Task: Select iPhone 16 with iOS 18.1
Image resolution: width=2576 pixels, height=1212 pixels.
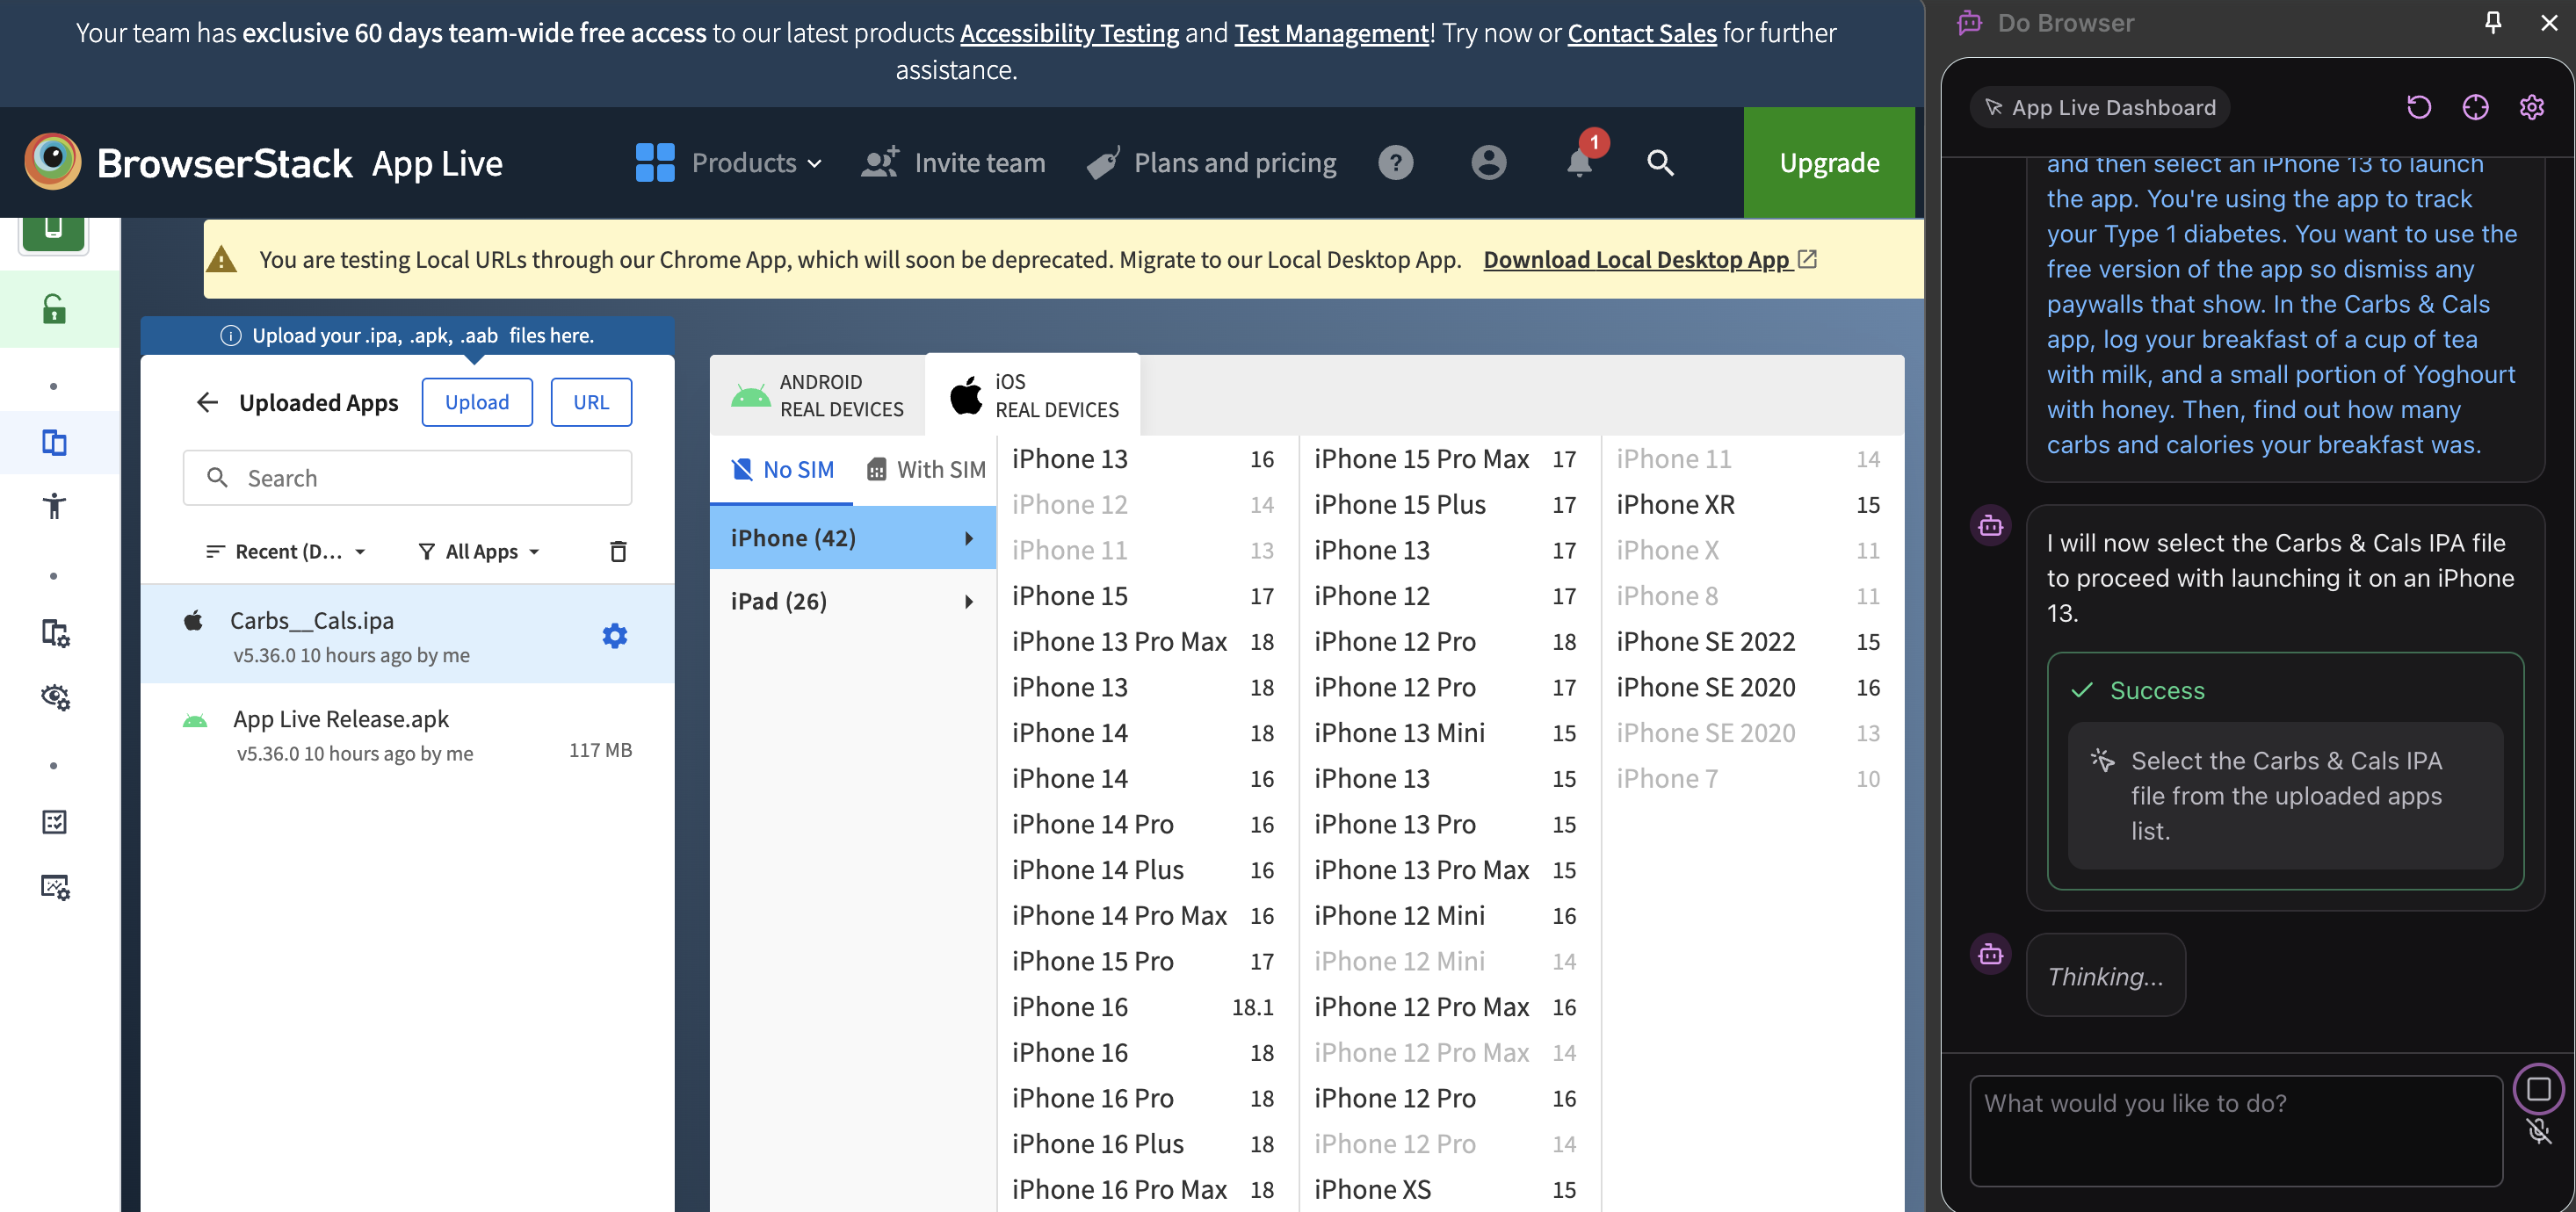Action: [x=1143, y=1007]
